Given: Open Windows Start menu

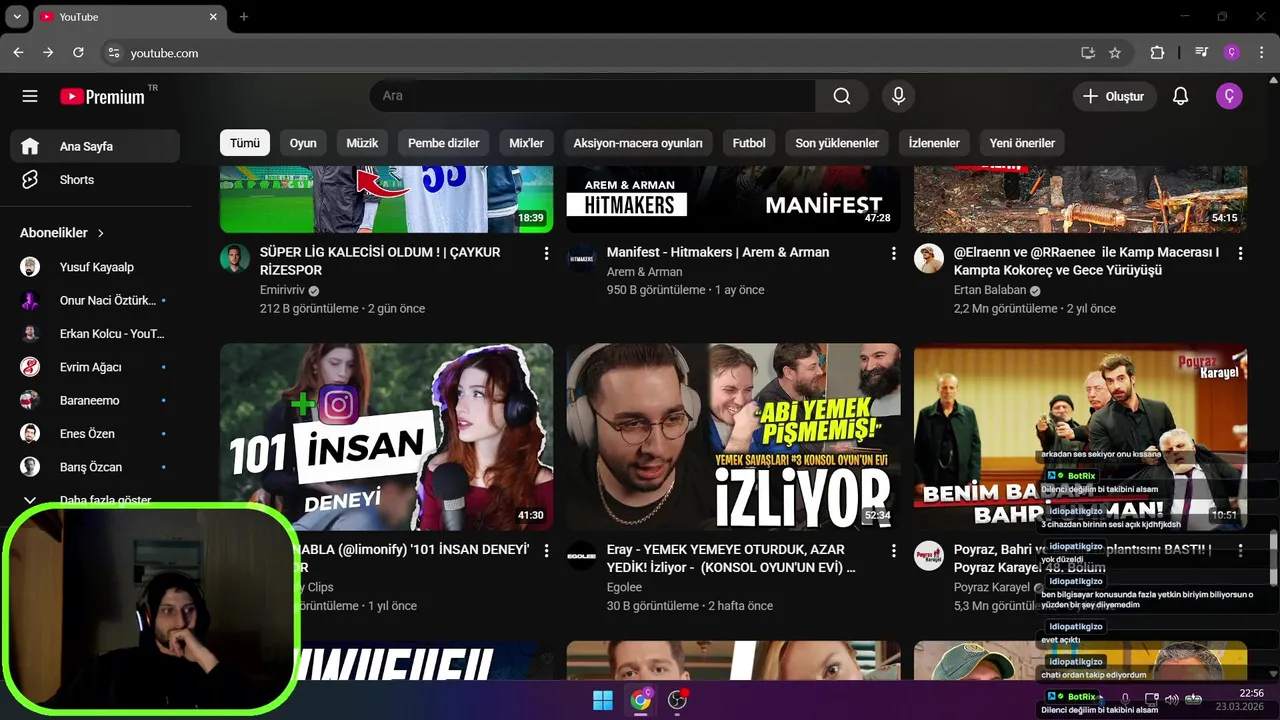Looking at the screenshot, I should click(x=603, y=700).
